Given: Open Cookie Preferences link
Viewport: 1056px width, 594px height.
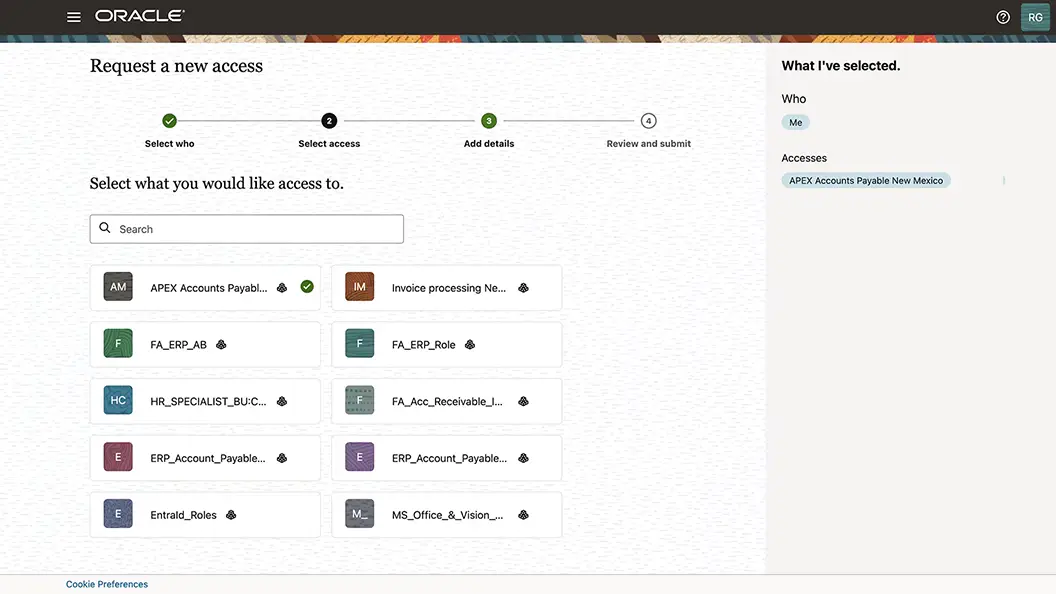Looking at the screenshot, I should click(x=107, y=584).
